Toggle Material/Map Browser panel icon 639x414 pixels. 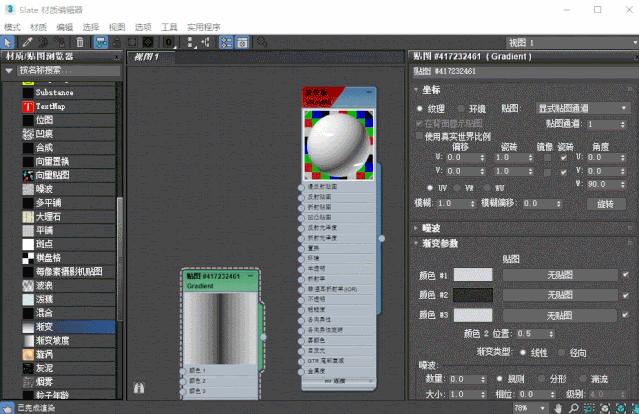point(226,42)
